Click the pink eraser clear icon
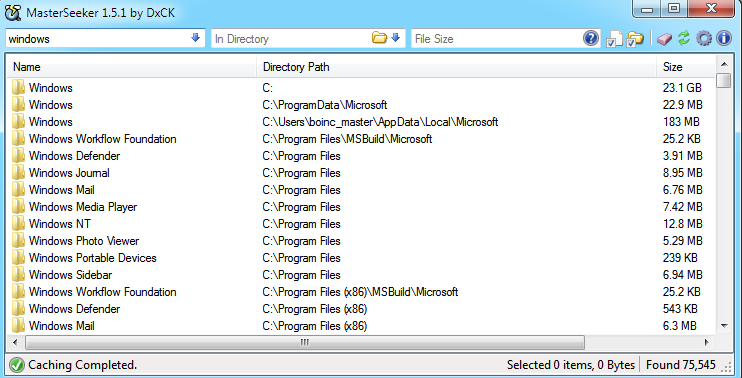The height and width of the screenshot is (378, 742). pos(664,39)
